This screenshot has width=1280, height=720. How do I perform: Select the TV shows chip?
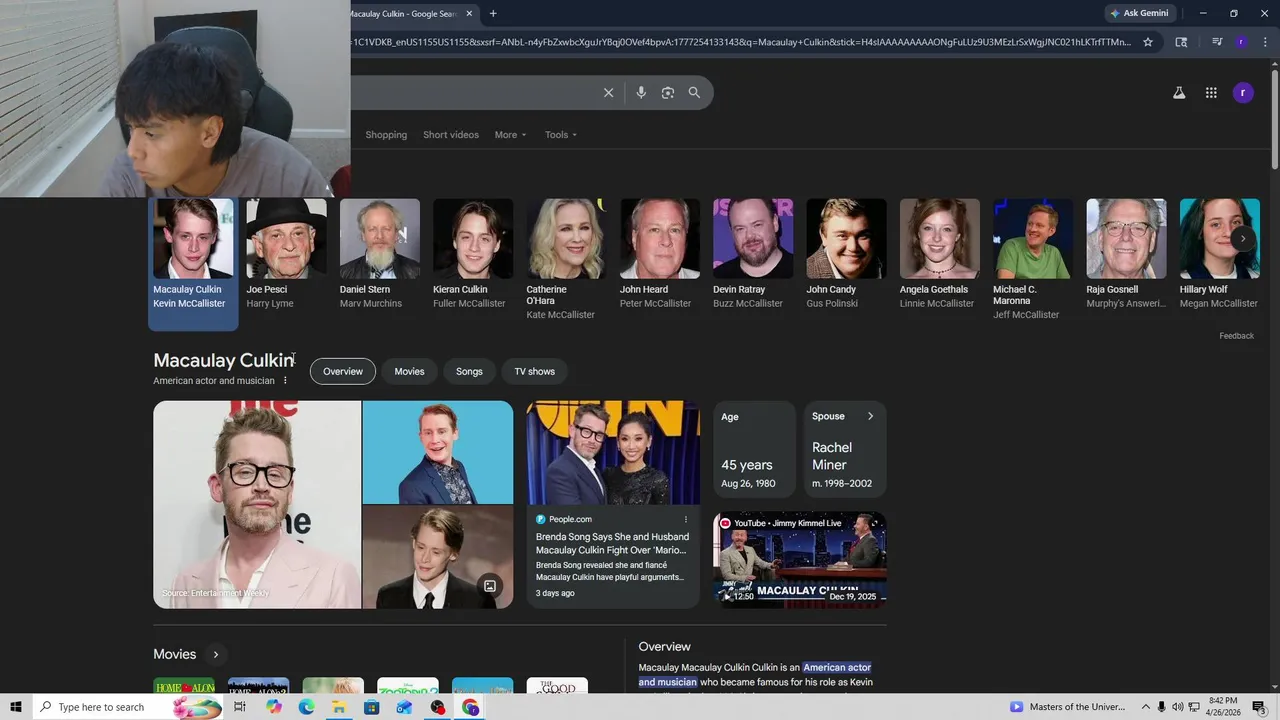click(535, 371)
